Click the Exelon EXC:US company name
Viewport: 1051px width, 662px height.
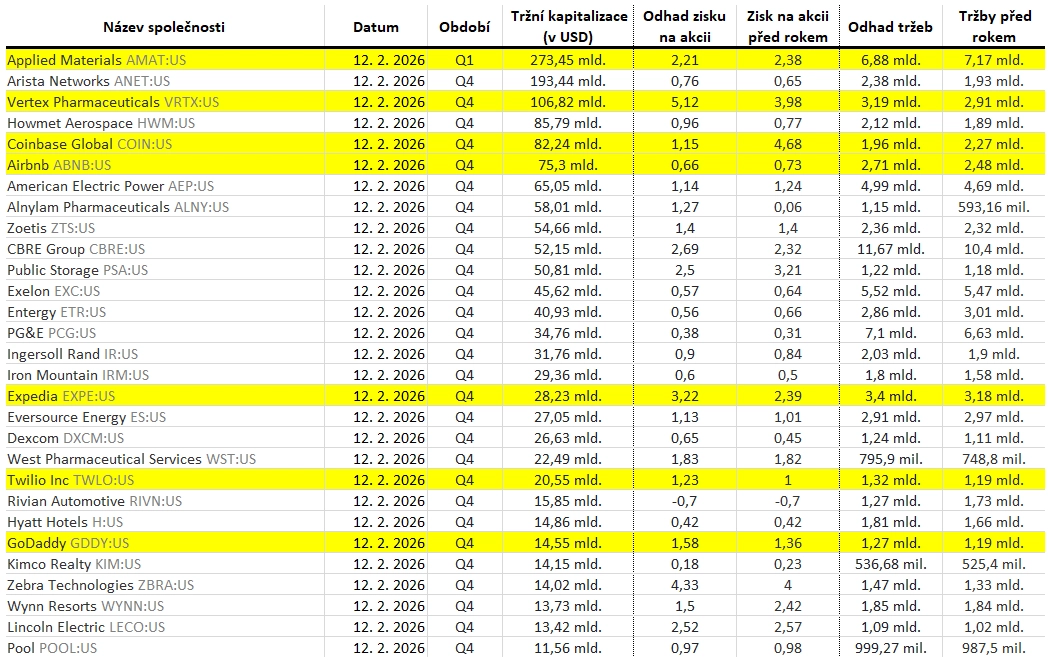tap(54, 291)
